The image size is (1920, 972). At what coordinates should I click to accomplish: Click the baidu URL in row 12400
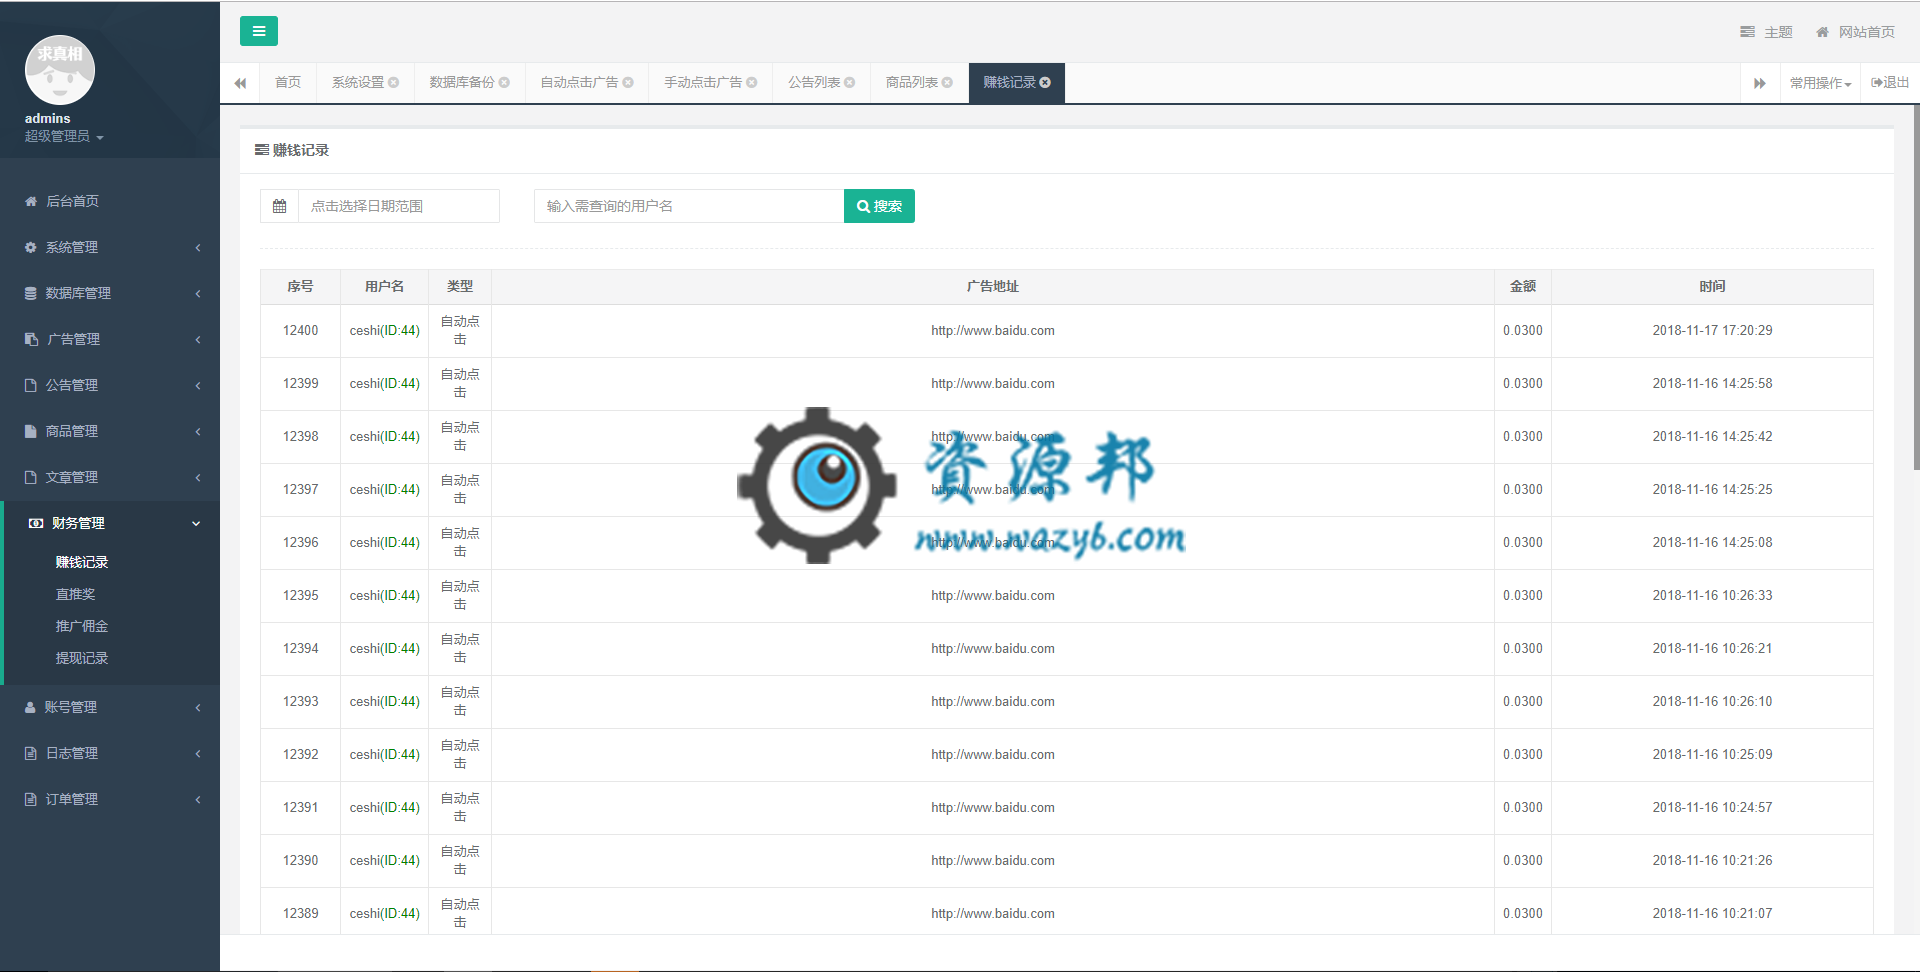pos(992,330)
